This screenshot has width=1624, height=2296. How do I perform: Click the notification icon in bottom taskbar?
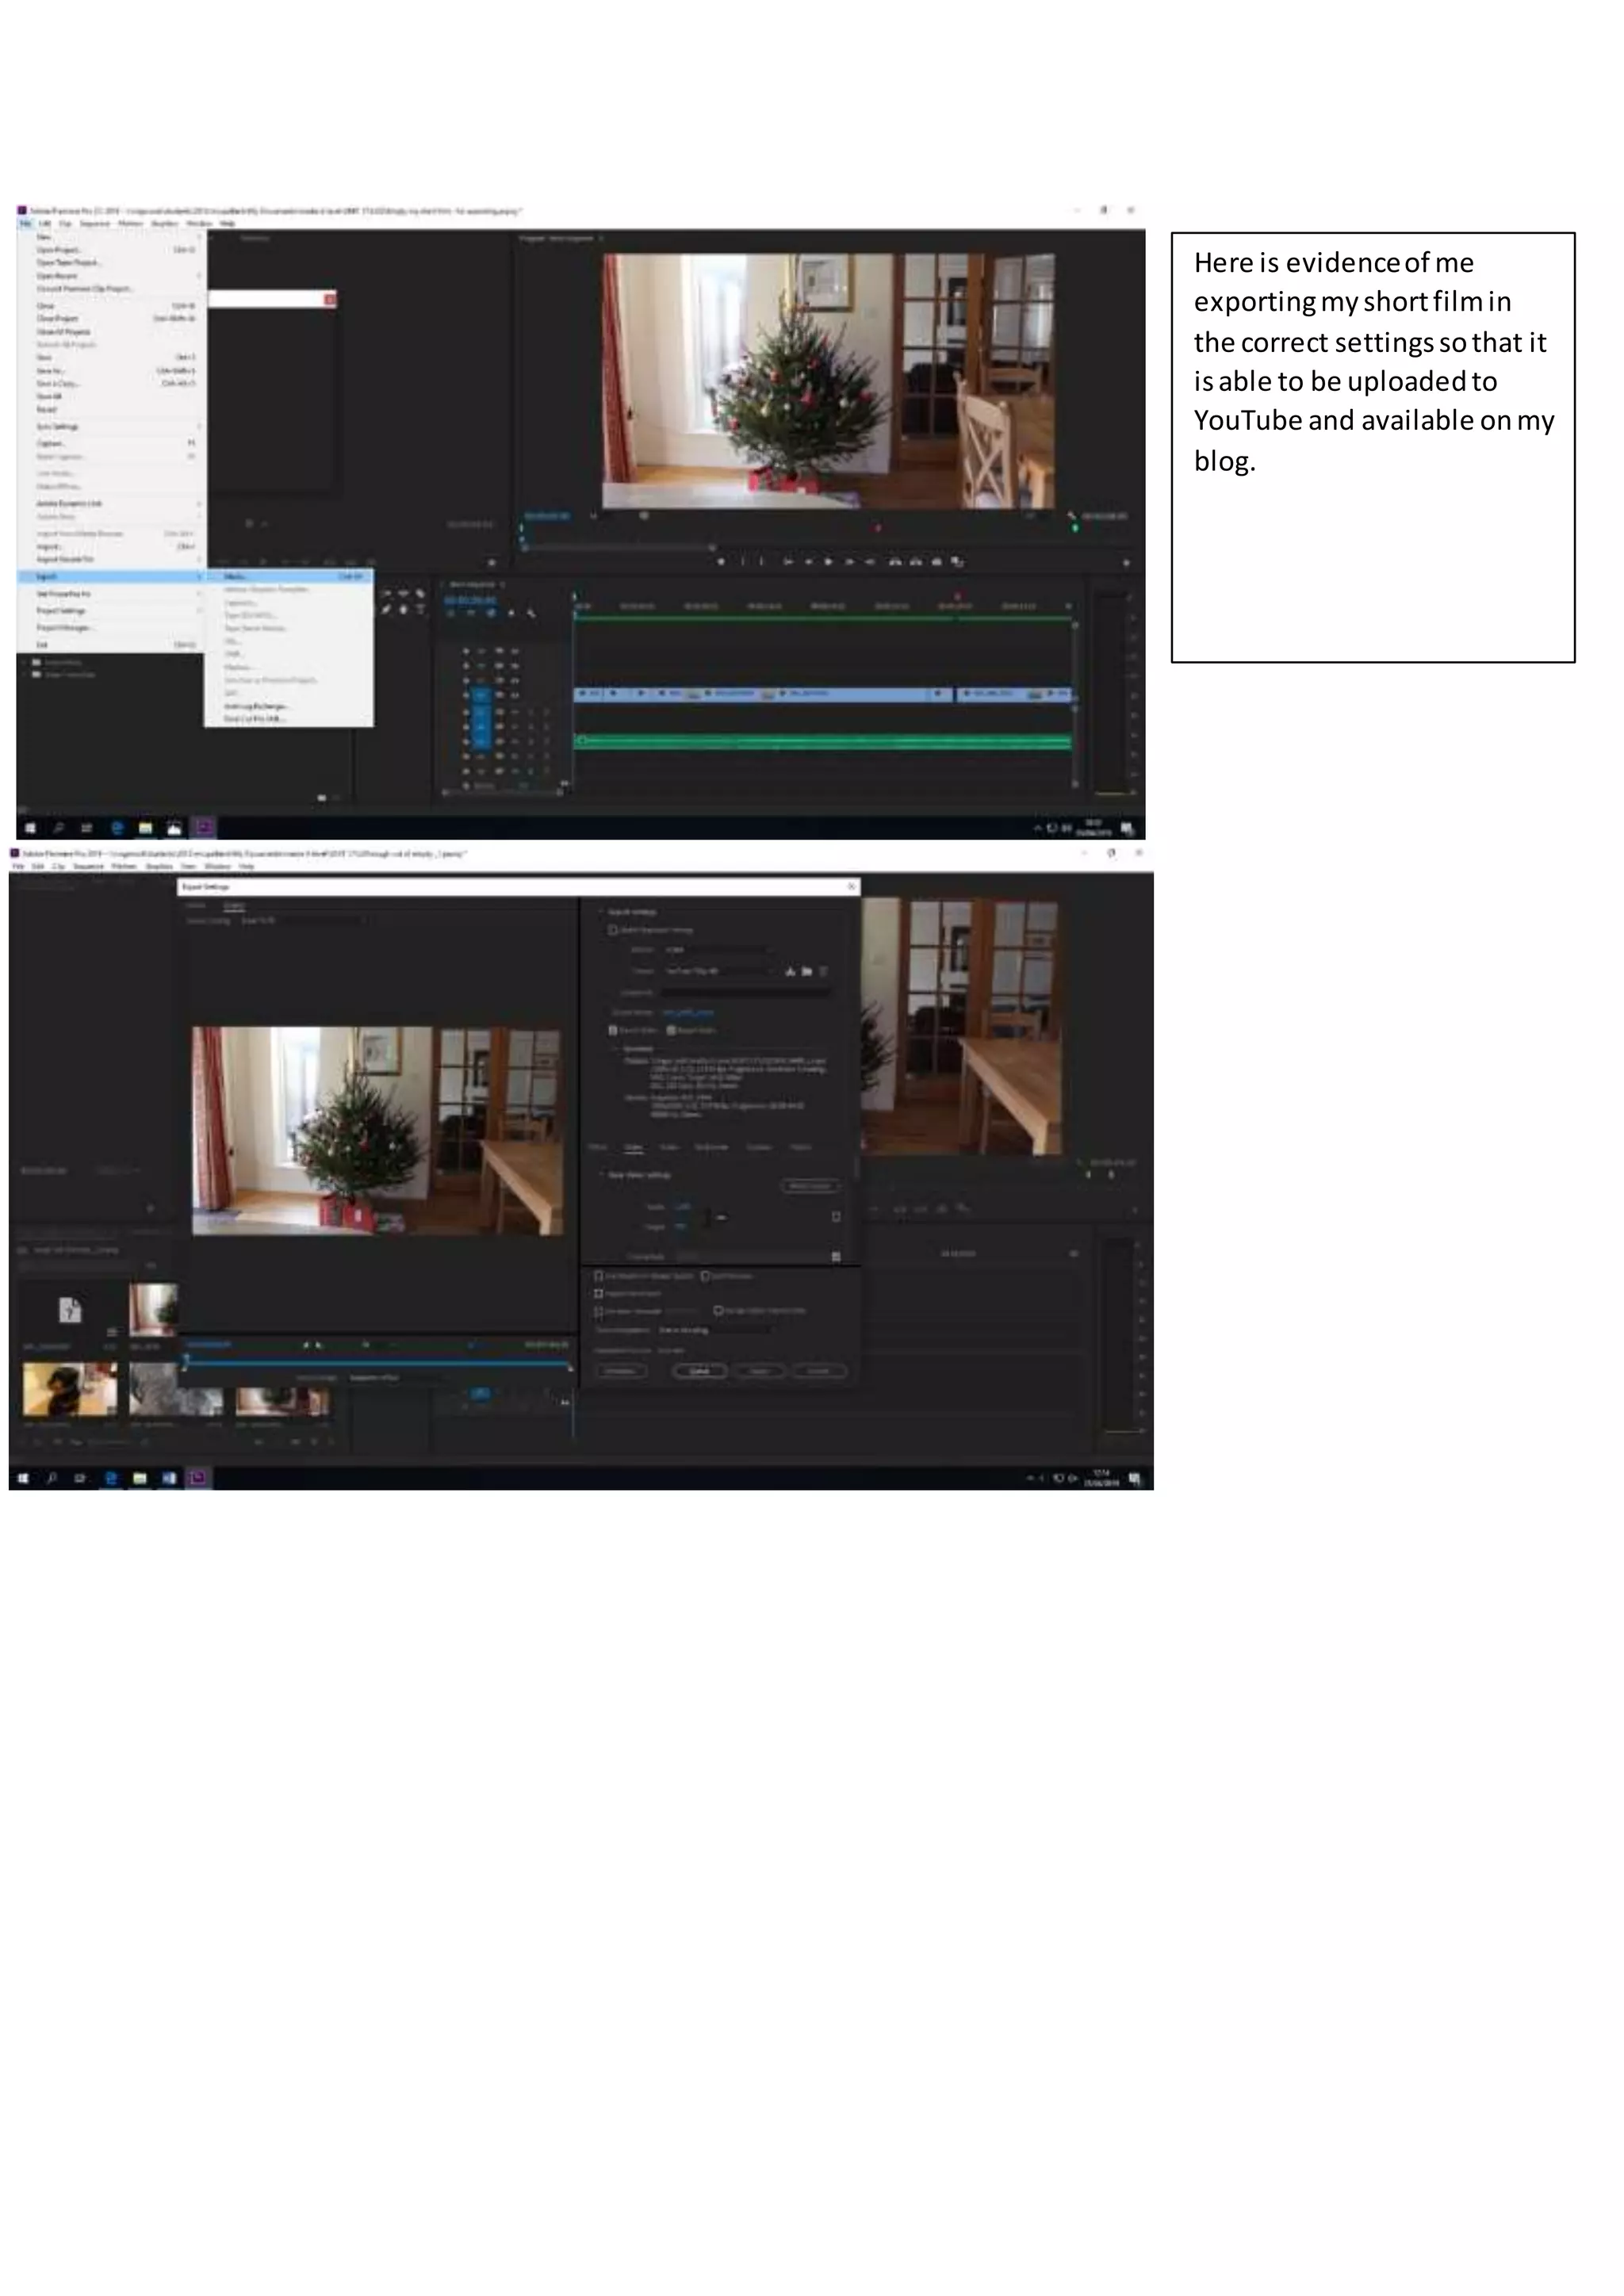tap(1134, 1478)
